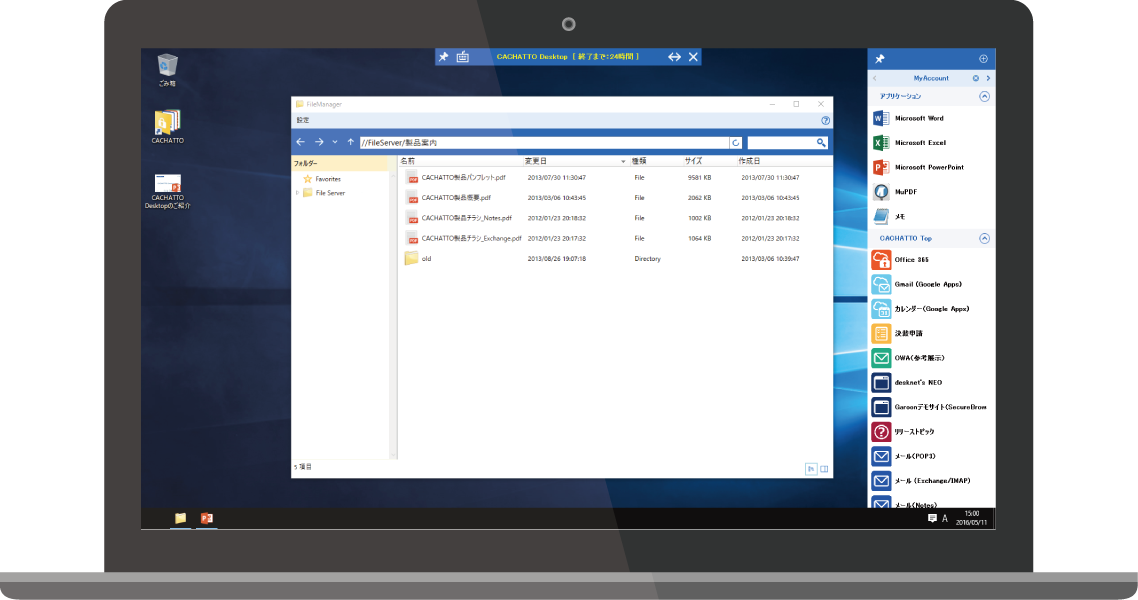Sort files by 種類 column
The height and width of the screenshot is (600, 1138).
[x=639, y=161]
